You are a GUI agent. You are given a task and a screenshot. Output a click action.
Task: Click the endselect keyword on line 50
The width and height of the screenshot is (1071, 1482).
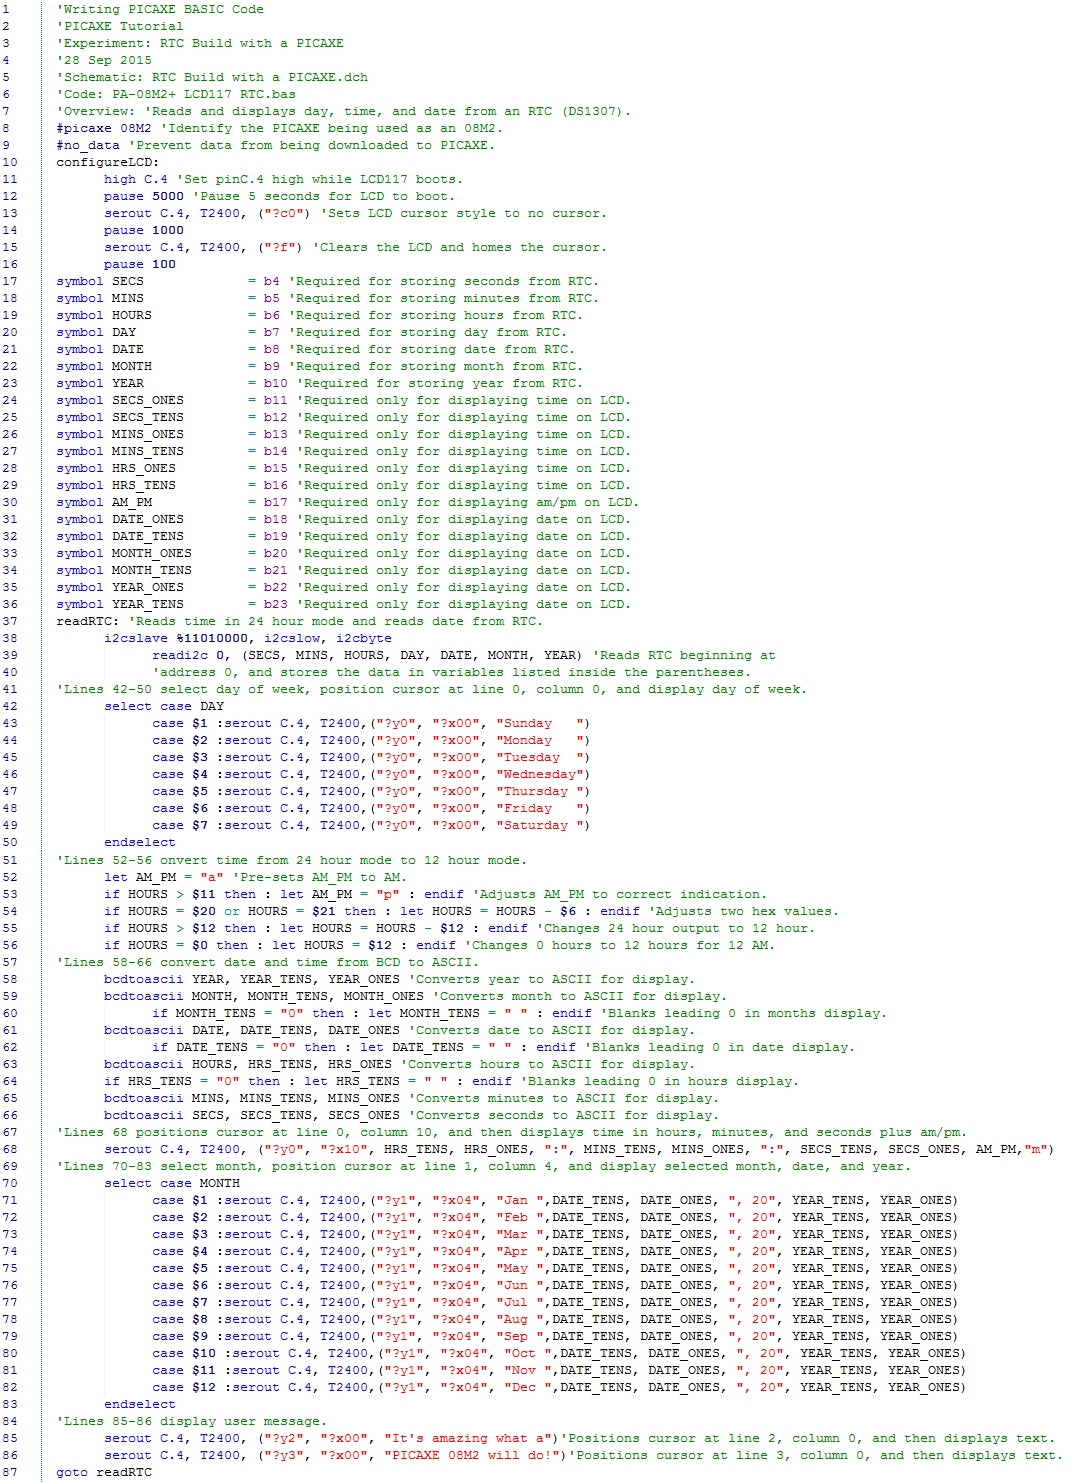140,842
